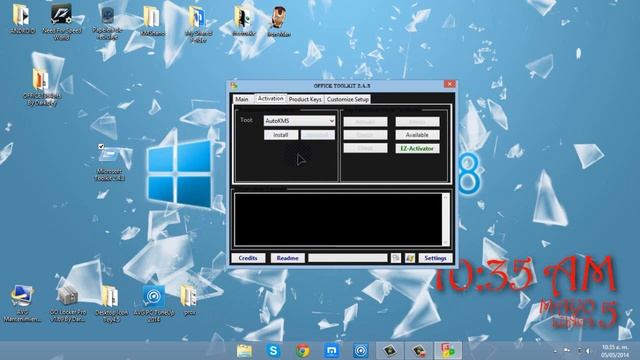Viewport: 640px width, 360px height.
Task: Click the Available button
Action: point(417,135)
